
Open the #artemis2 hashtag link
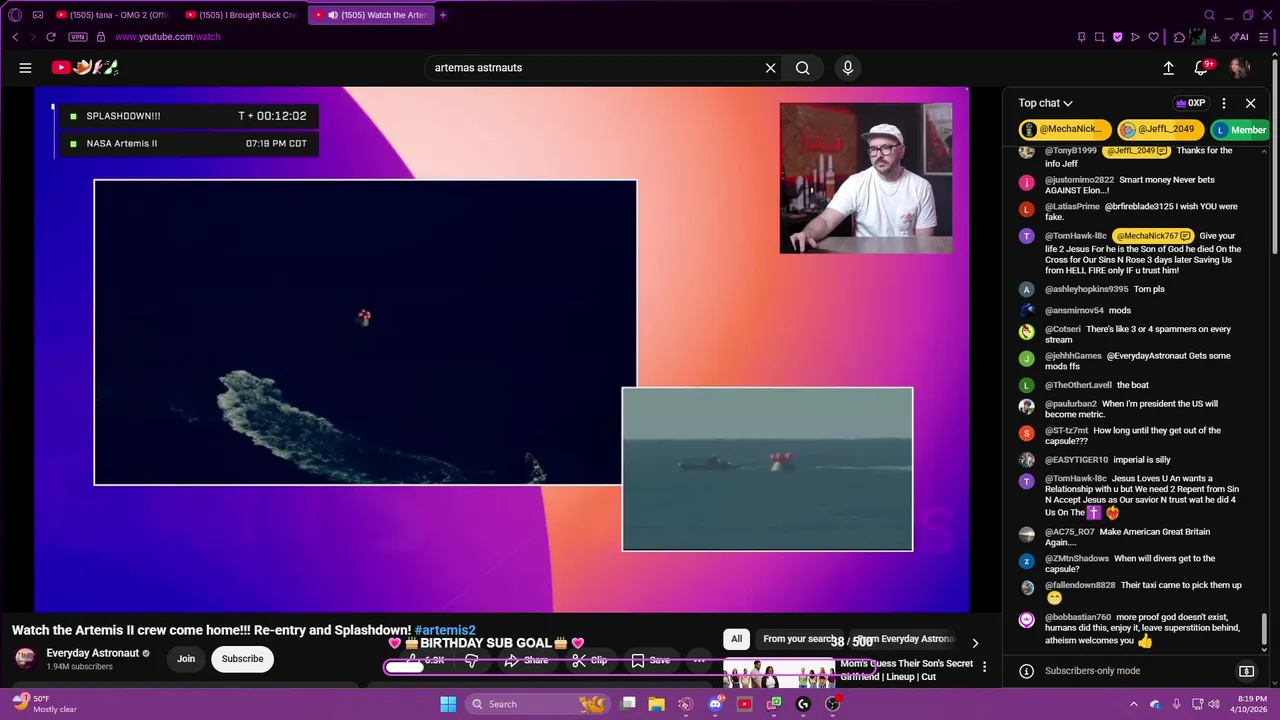(445, 630)
